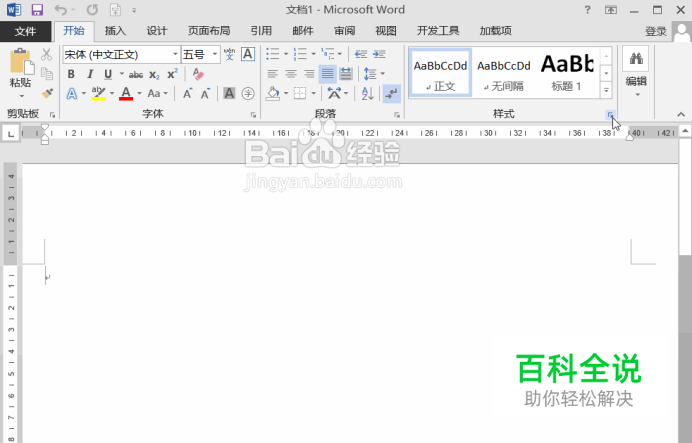Expand the Multilevel list dropdown arrow
The width and height of the screenshot is (692, 443).
[340, 54]
